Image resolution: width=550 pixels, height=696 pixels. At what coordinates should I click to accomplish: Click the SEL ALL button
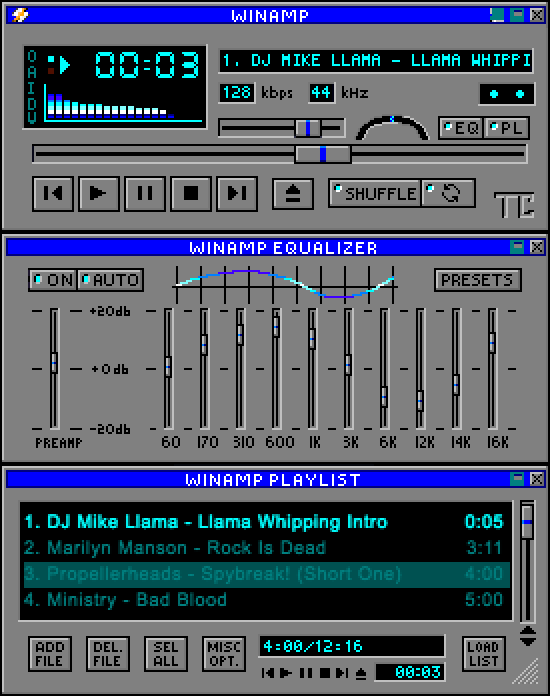click(x=166, y=654)
